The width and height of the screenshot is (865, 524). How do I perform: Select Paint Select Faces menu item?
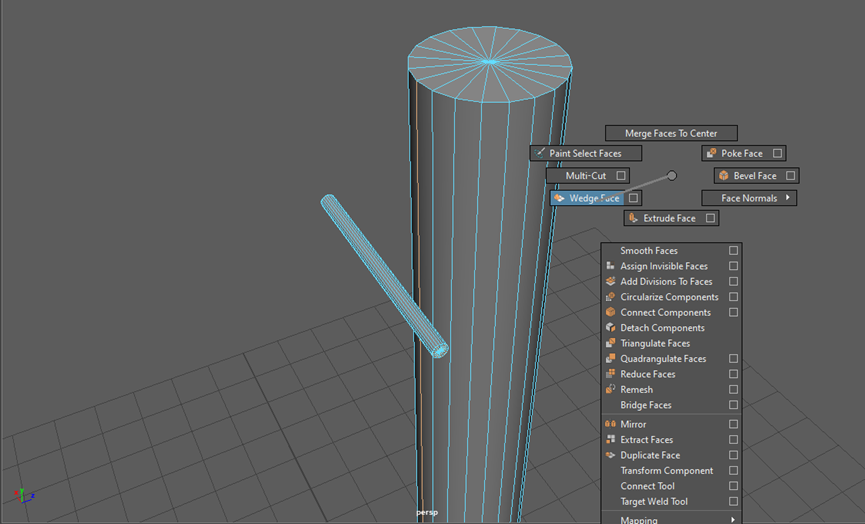[x=586, y=153]
